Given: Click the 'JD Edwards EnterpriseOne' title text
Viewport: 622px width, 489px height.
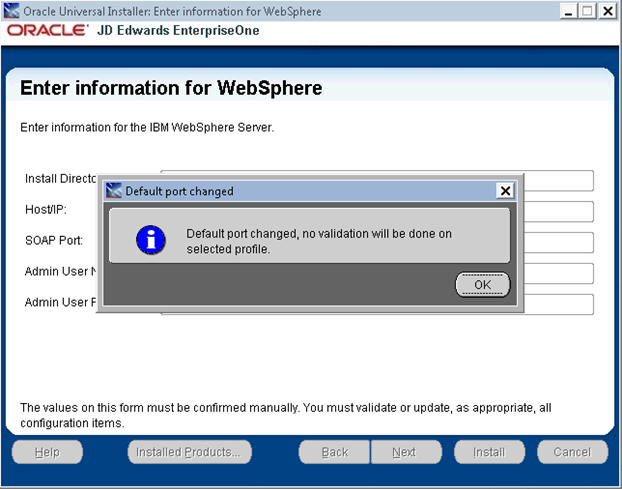Looking at the screenshot, I should click(178, 31).
